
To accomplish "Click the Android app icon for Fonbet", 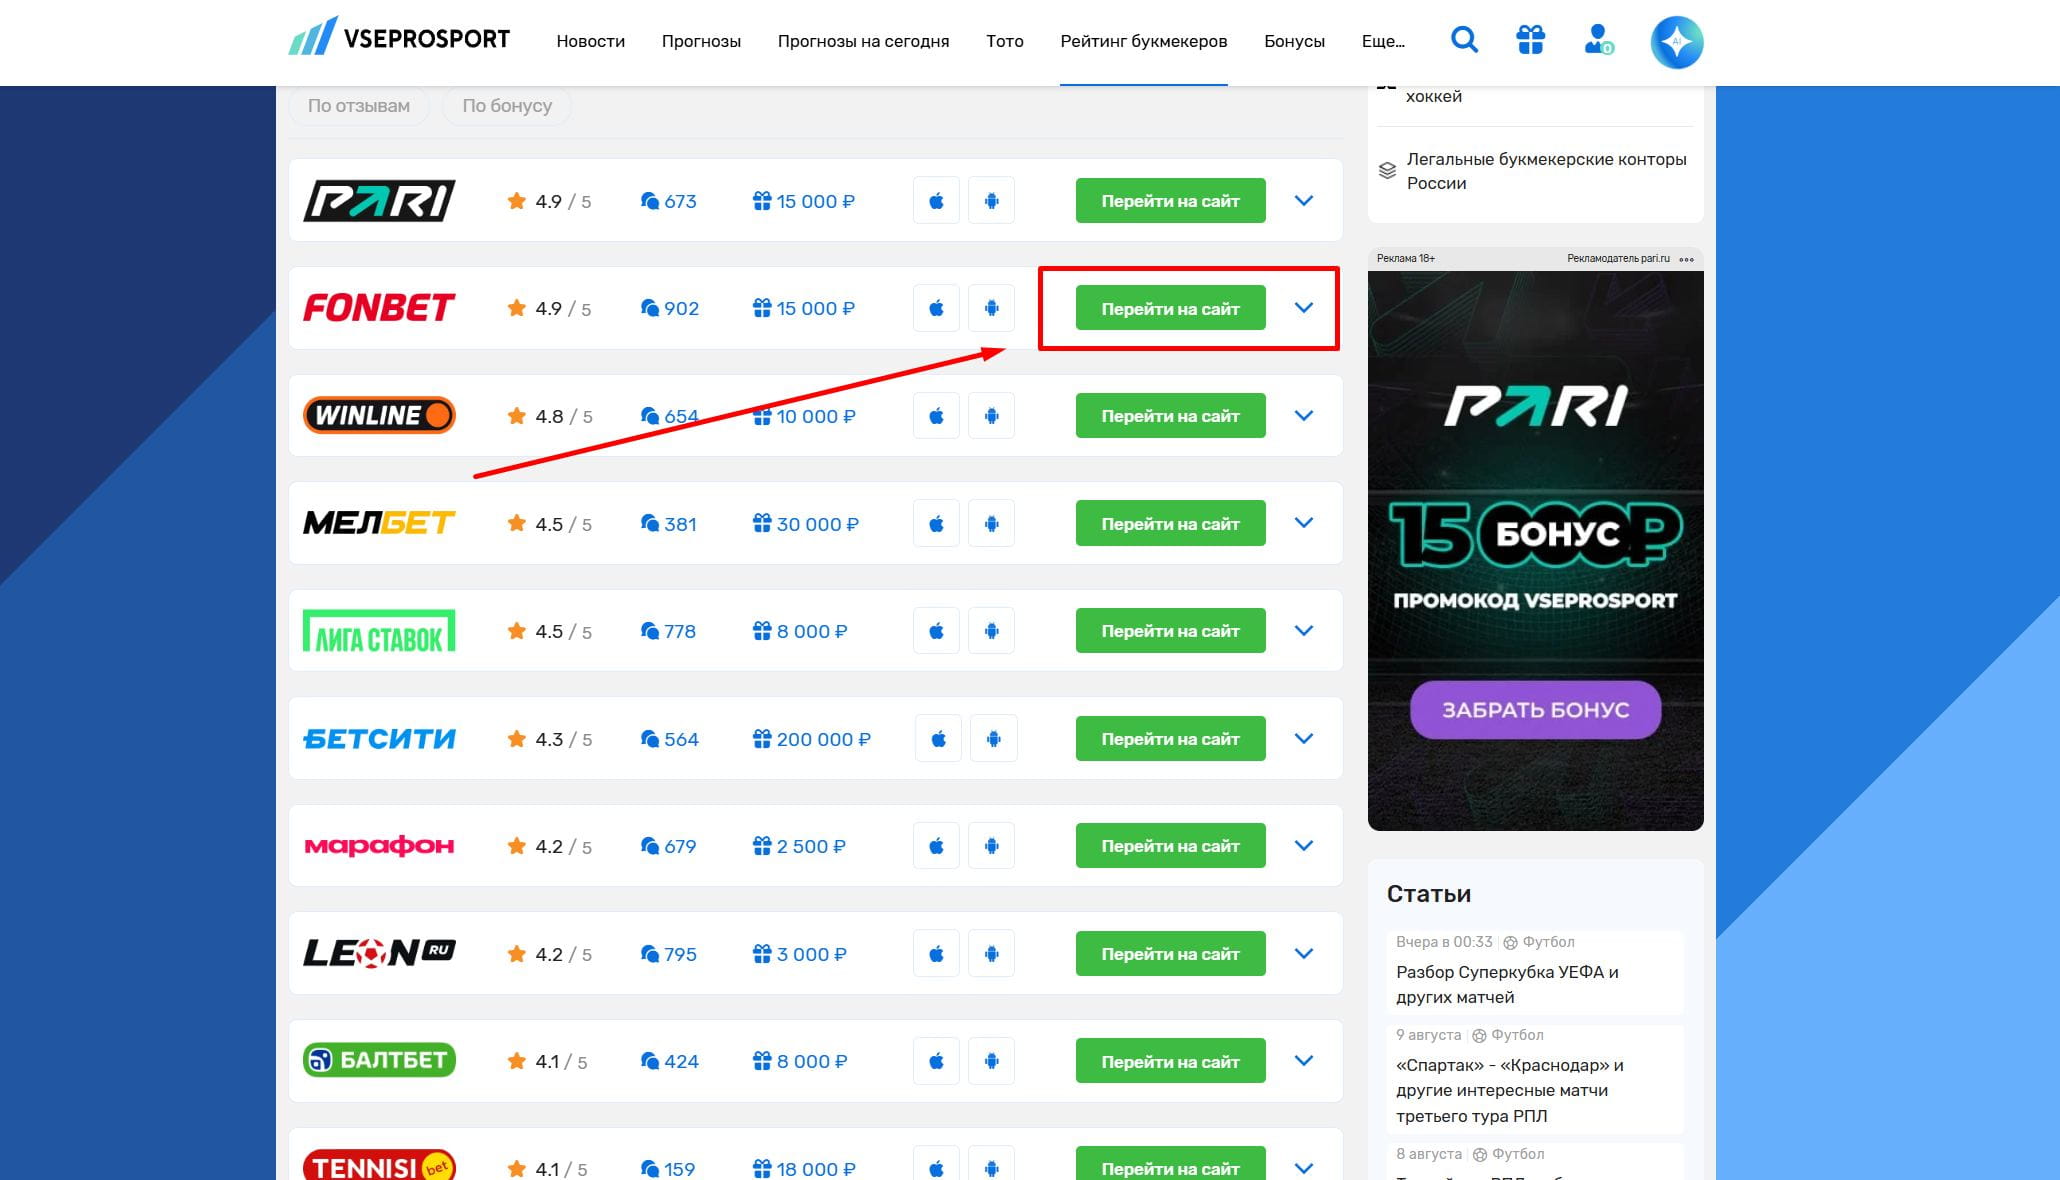I will point(991,308).
